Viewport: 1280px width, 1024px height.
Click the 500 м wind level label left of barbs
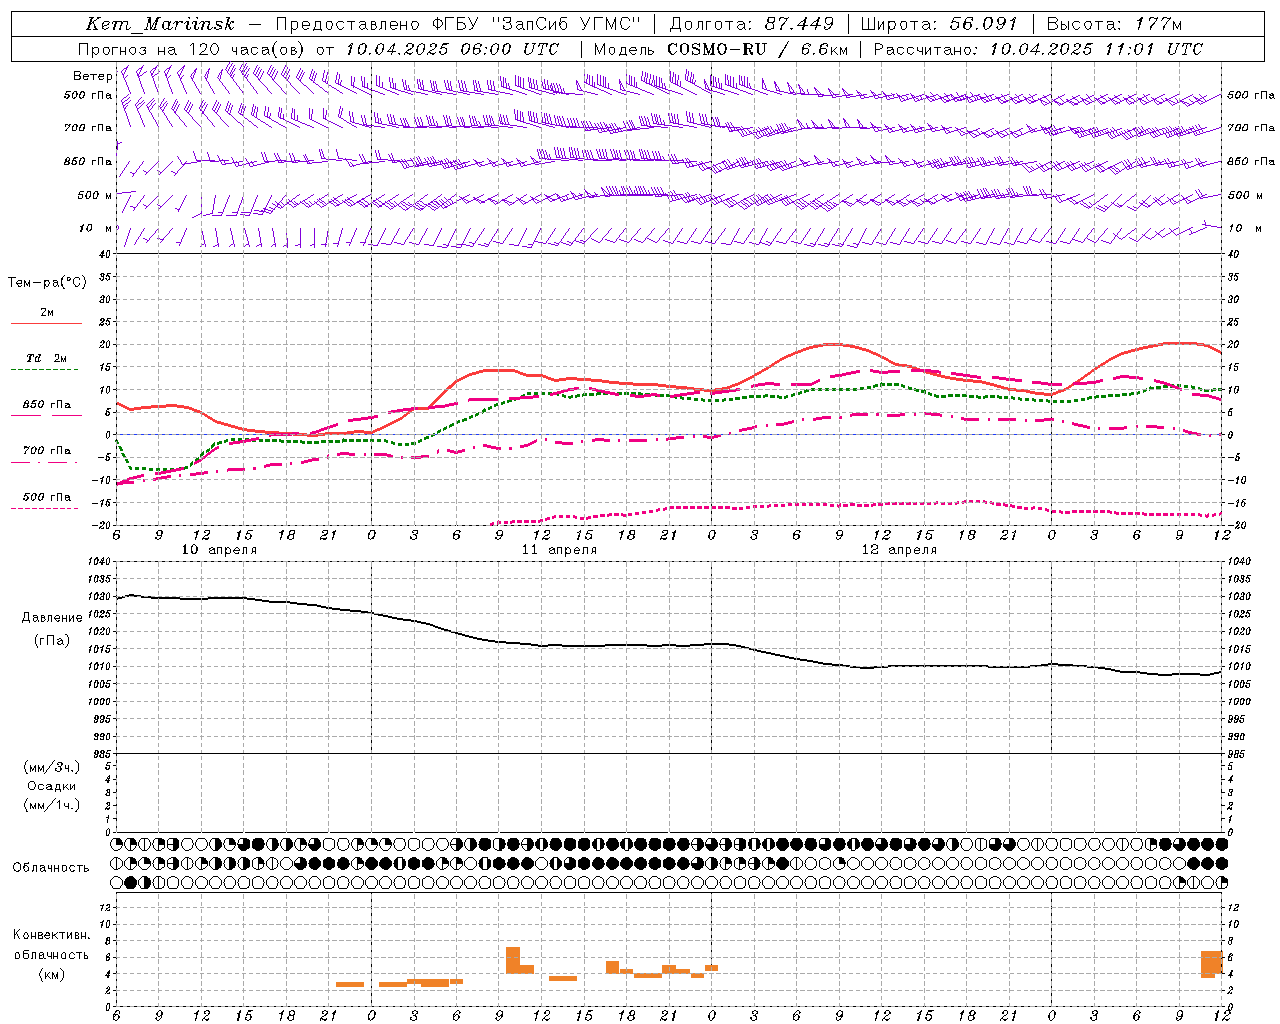[x=95, y=195]
